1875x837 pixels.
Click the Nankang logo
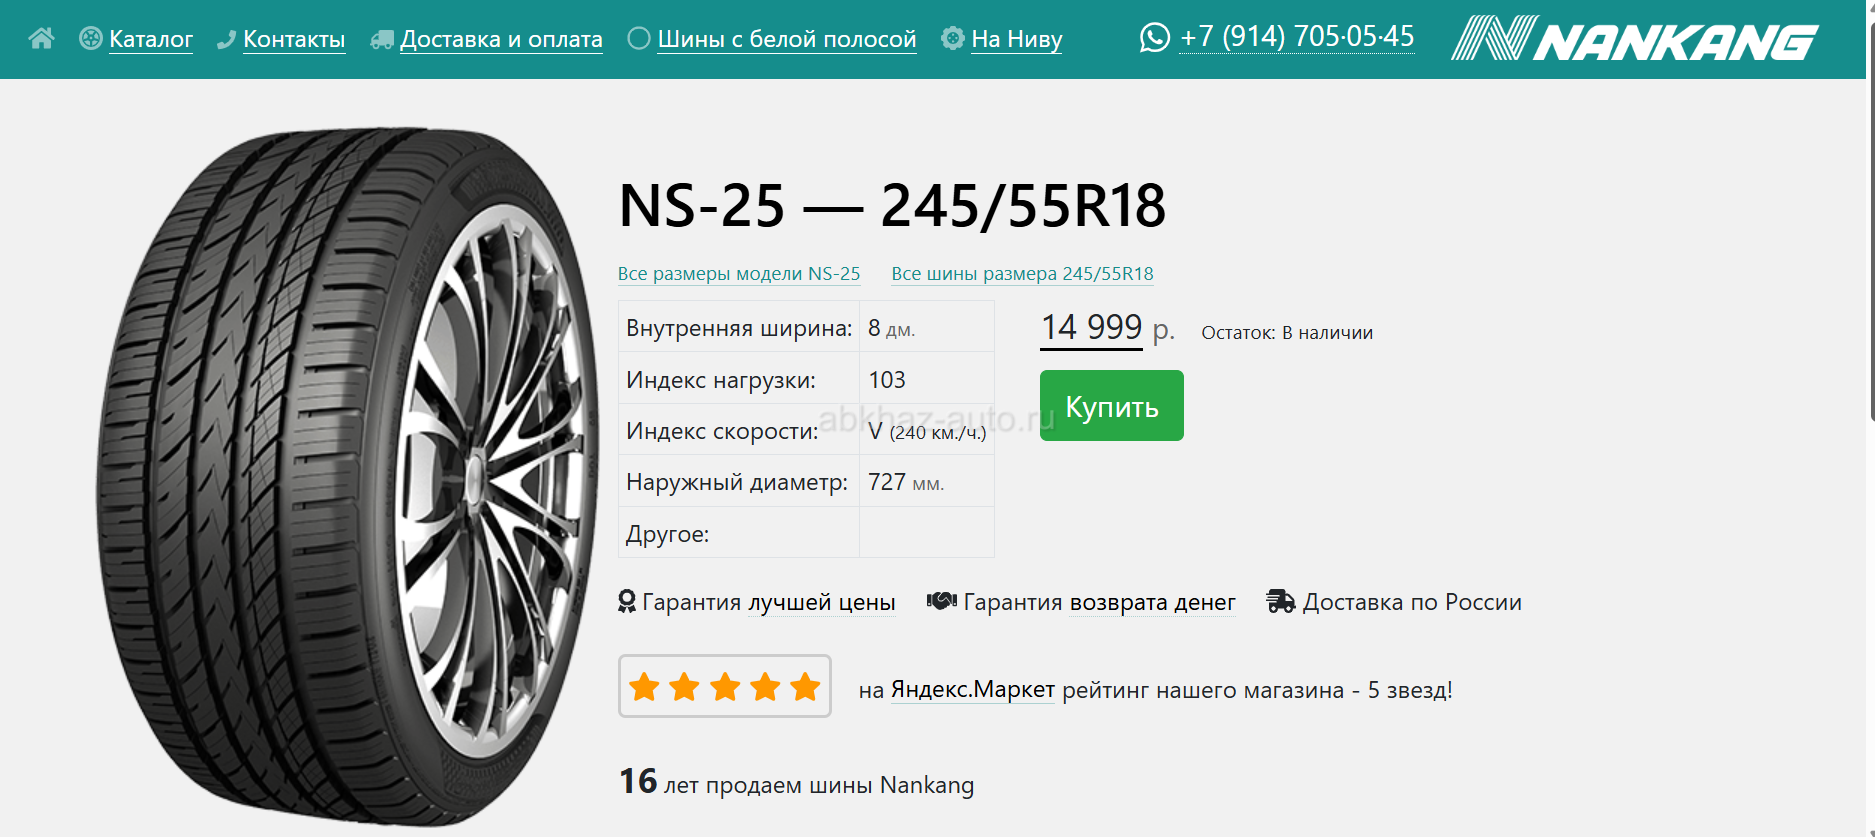[x=1634, y=39]
